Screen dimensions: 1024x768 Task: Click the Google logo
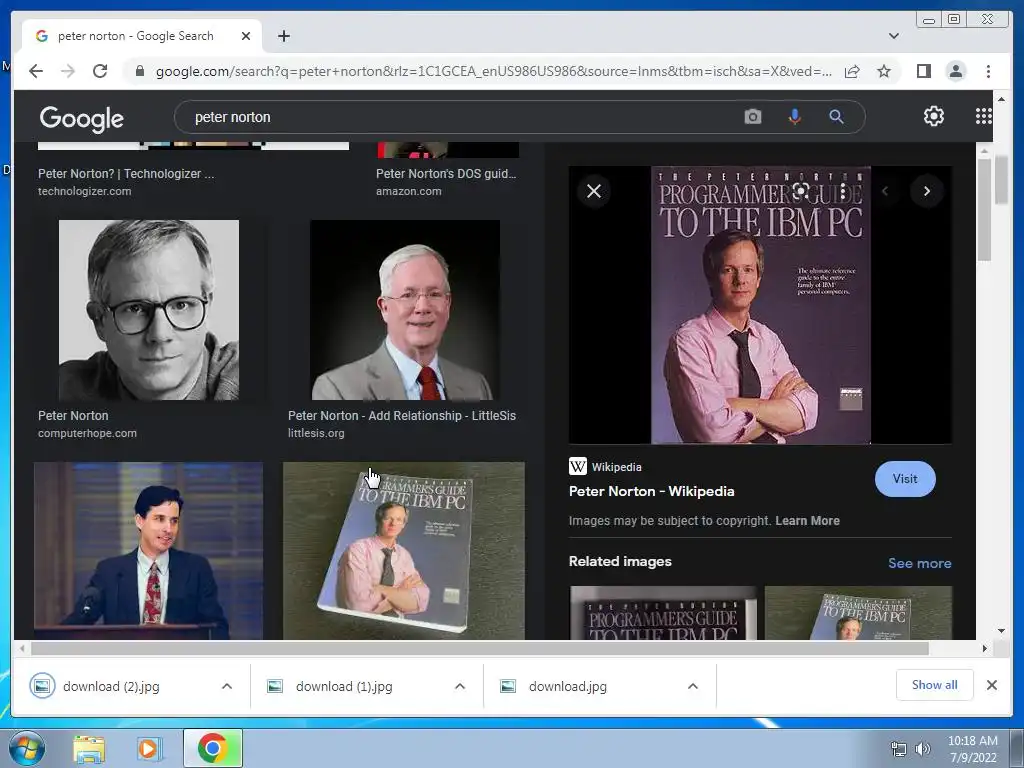[x=82, y=119]
